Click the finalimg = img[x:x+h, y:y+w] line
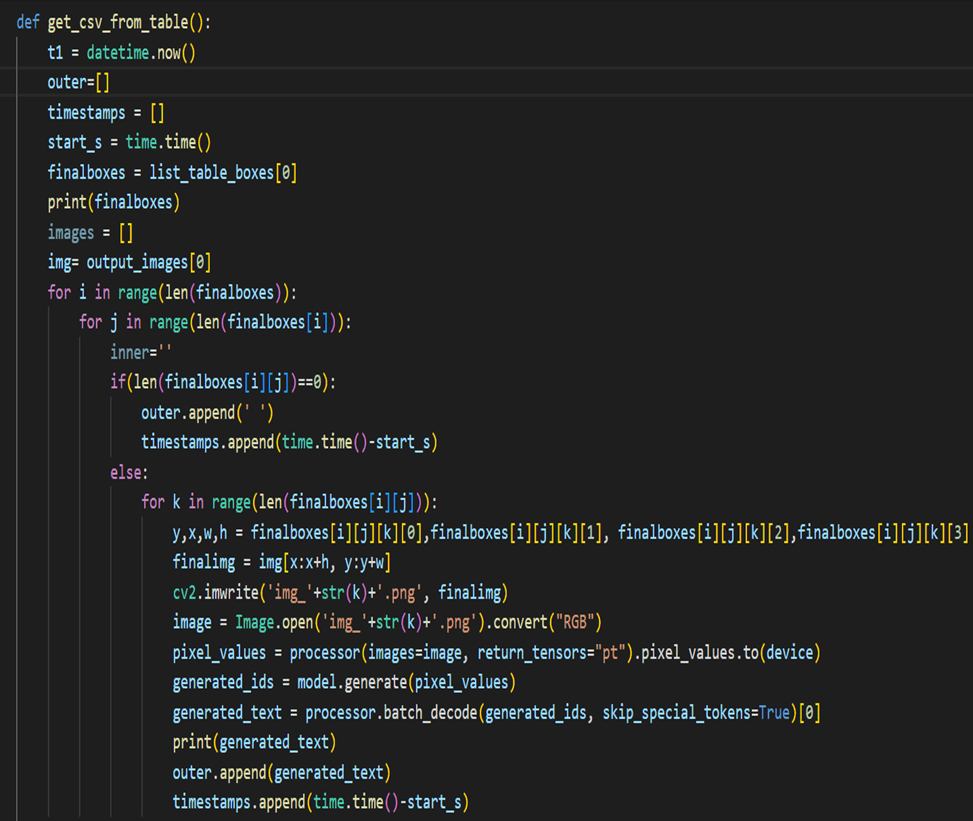This screenshot has width=973, height=821. [x=282, y=562]
